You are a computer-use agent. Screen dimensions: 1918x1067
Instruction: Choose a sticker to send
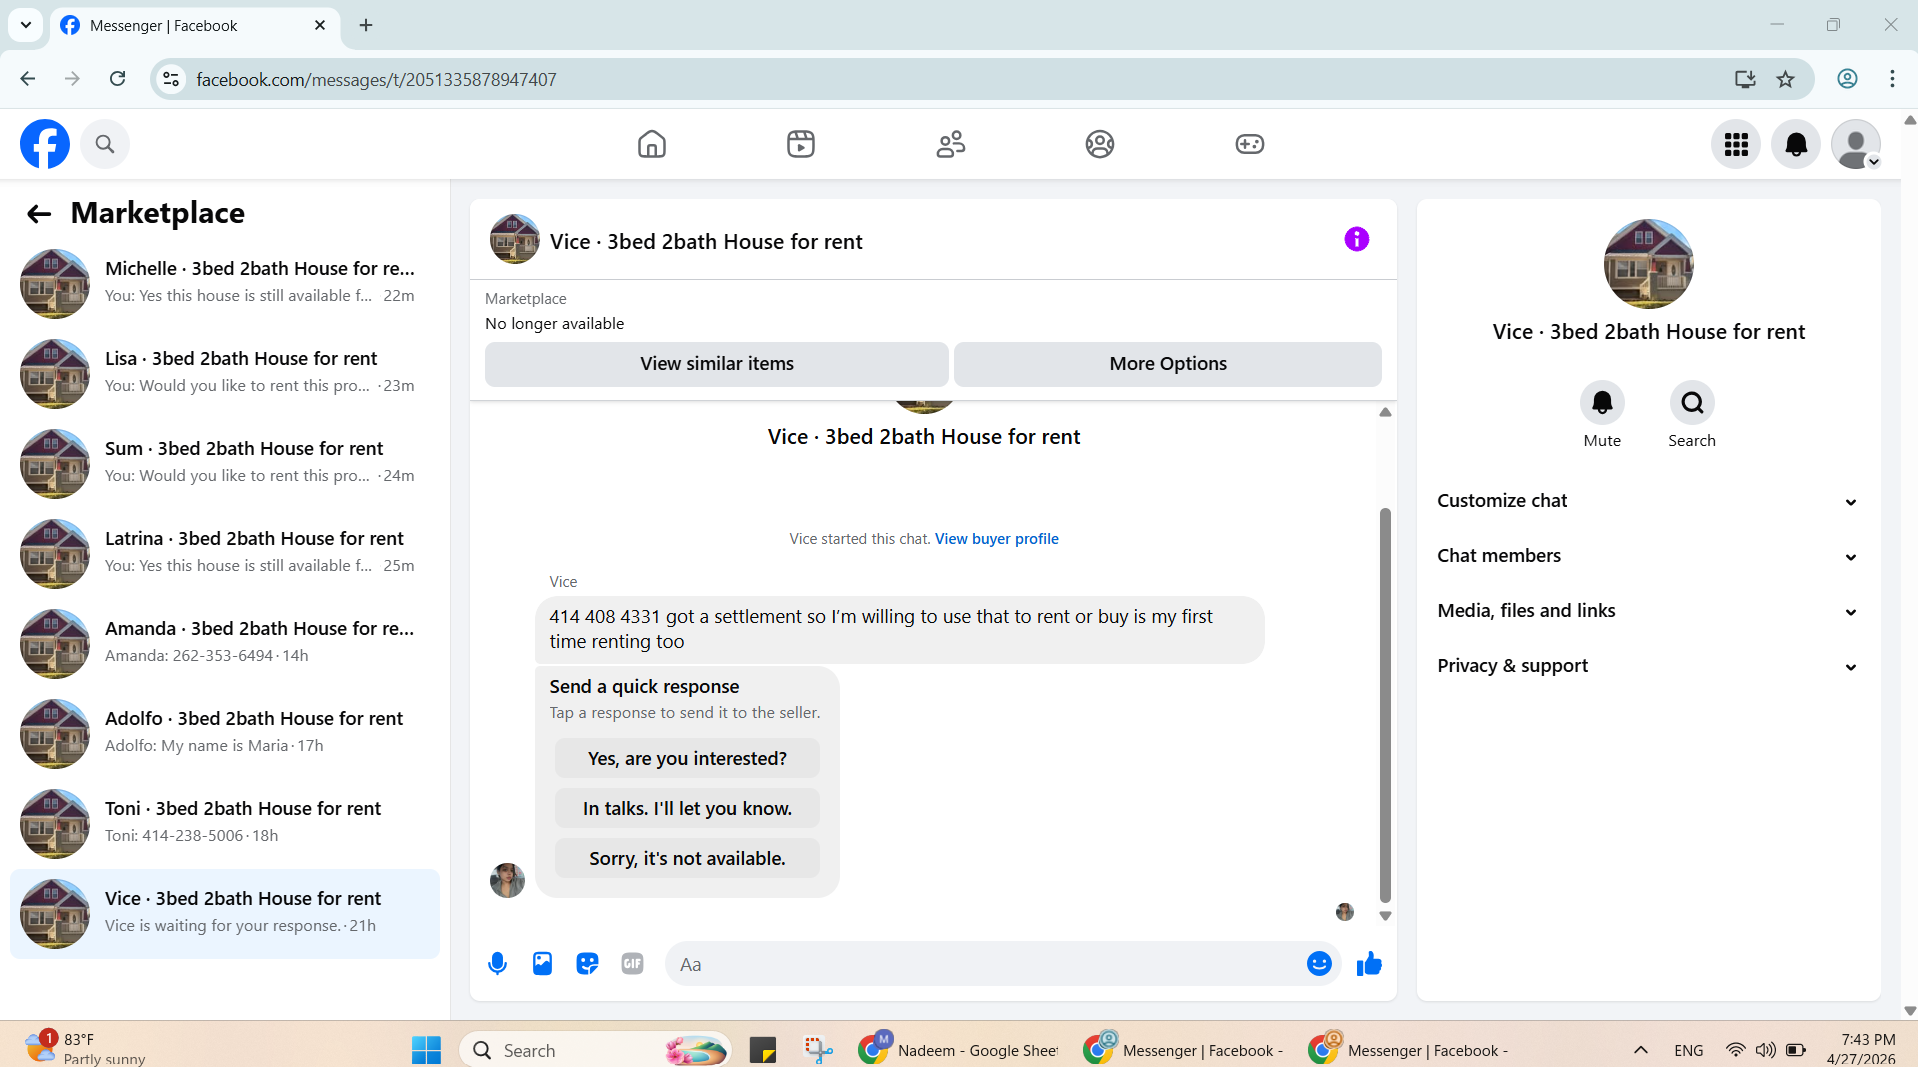click(587, 964)
